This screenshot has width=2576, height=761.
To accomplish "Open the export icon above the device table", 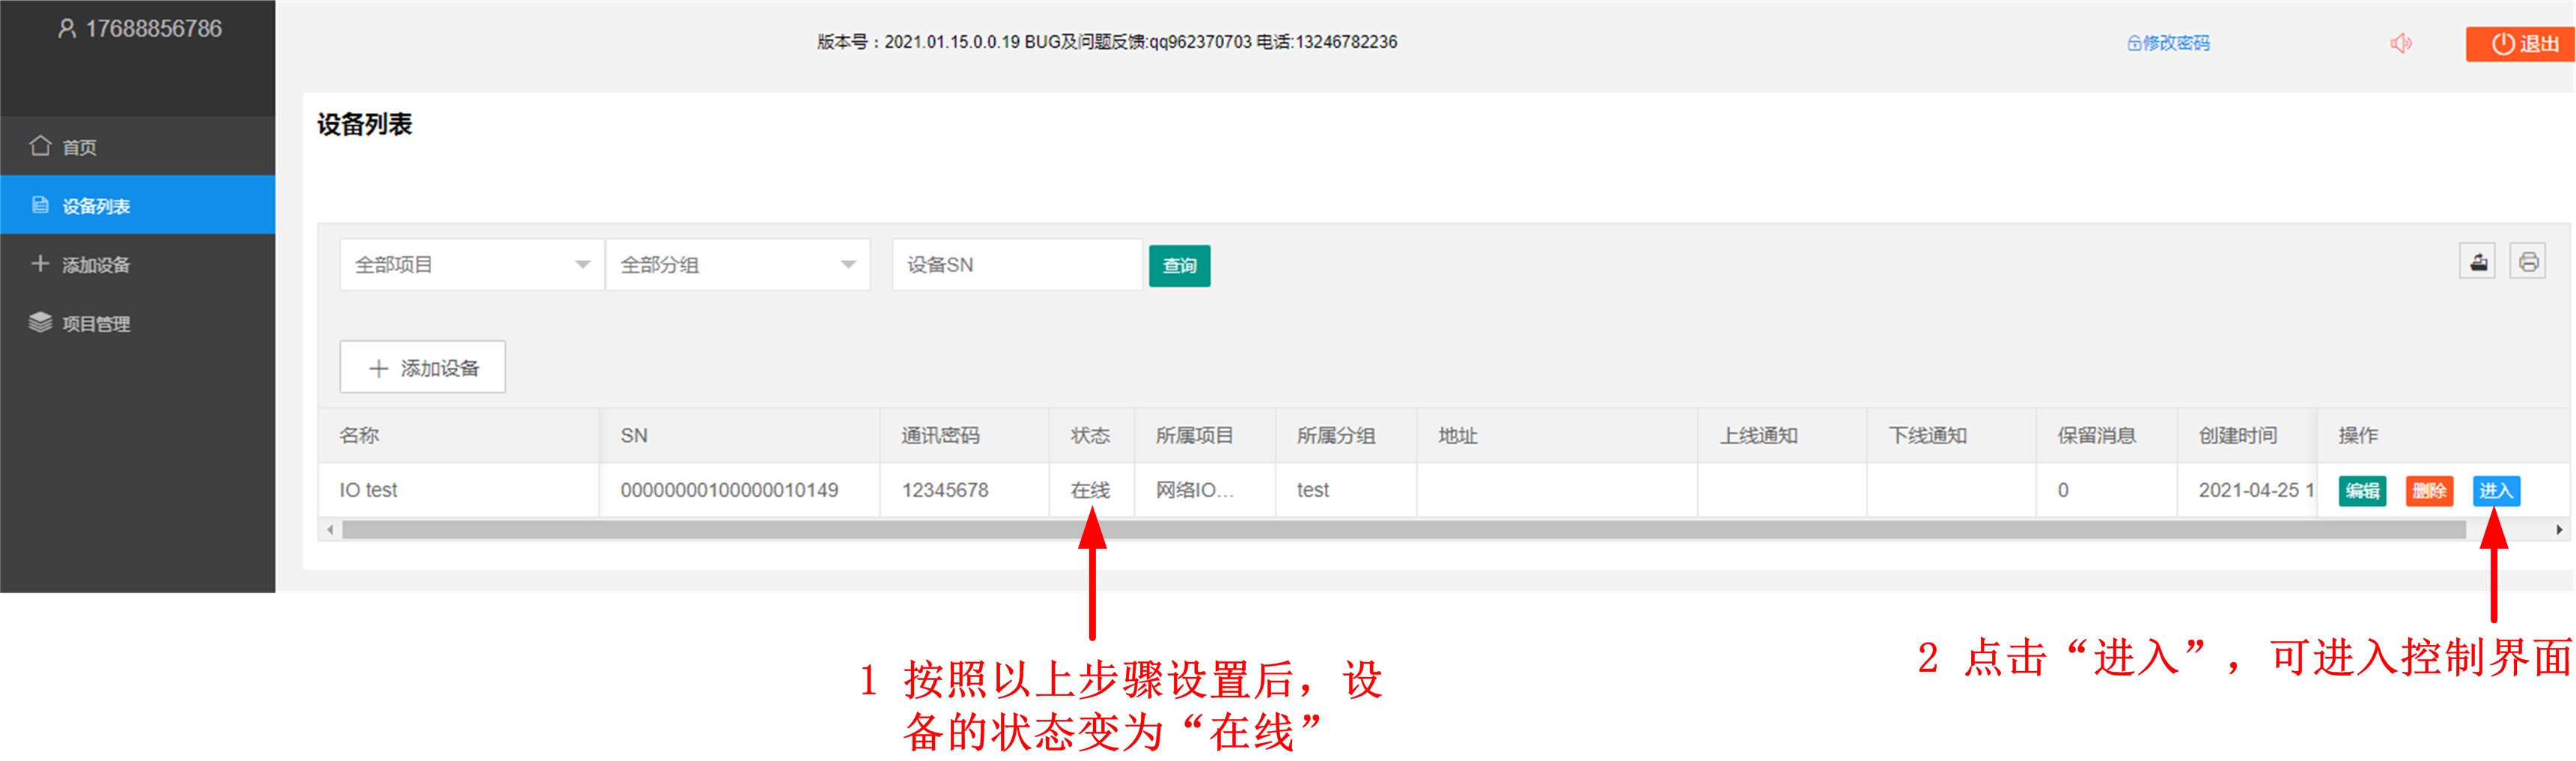I will click(x=2477, y=260).
